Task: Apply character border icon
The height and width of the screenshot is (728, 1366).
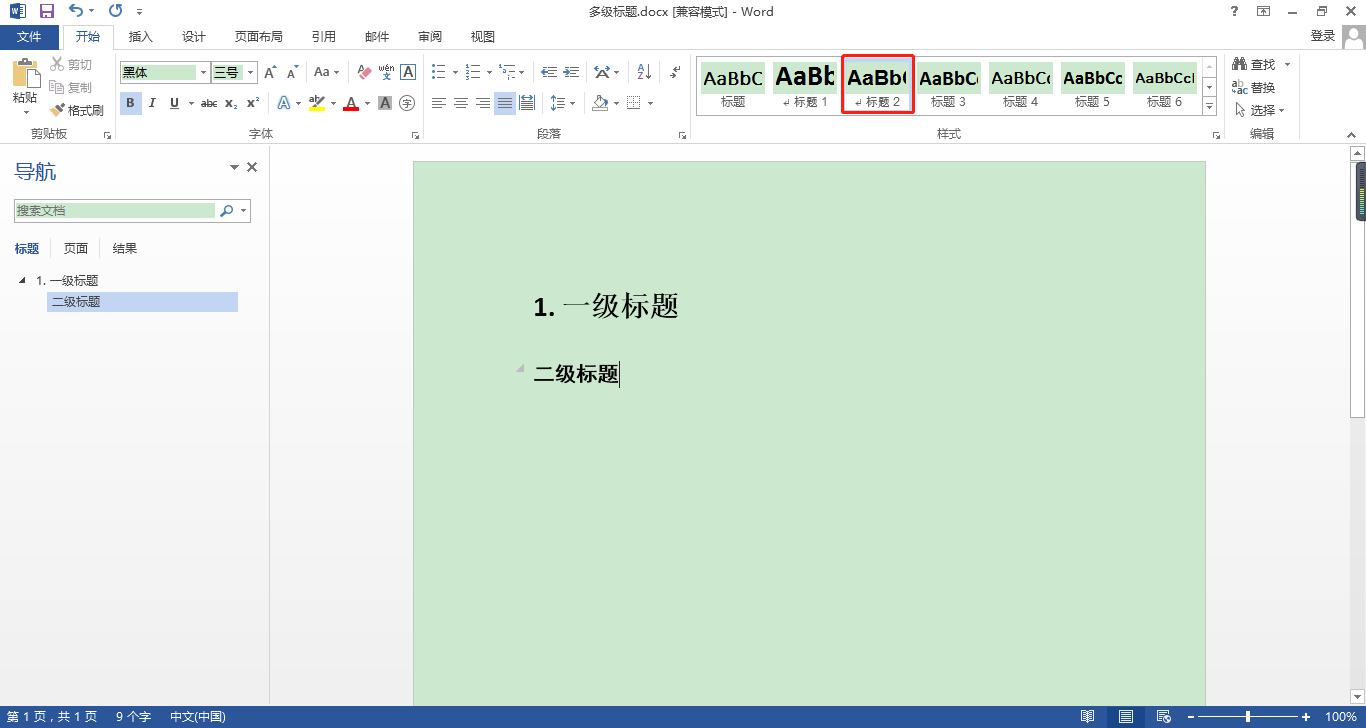Action: click(408, 72)
